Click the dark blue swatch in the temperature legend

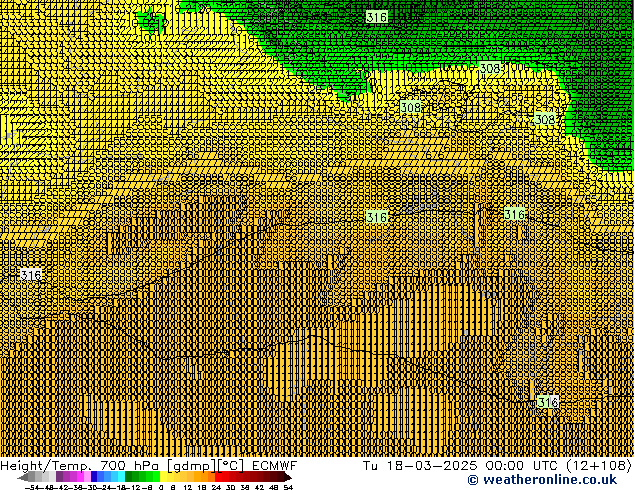(94, 477)
